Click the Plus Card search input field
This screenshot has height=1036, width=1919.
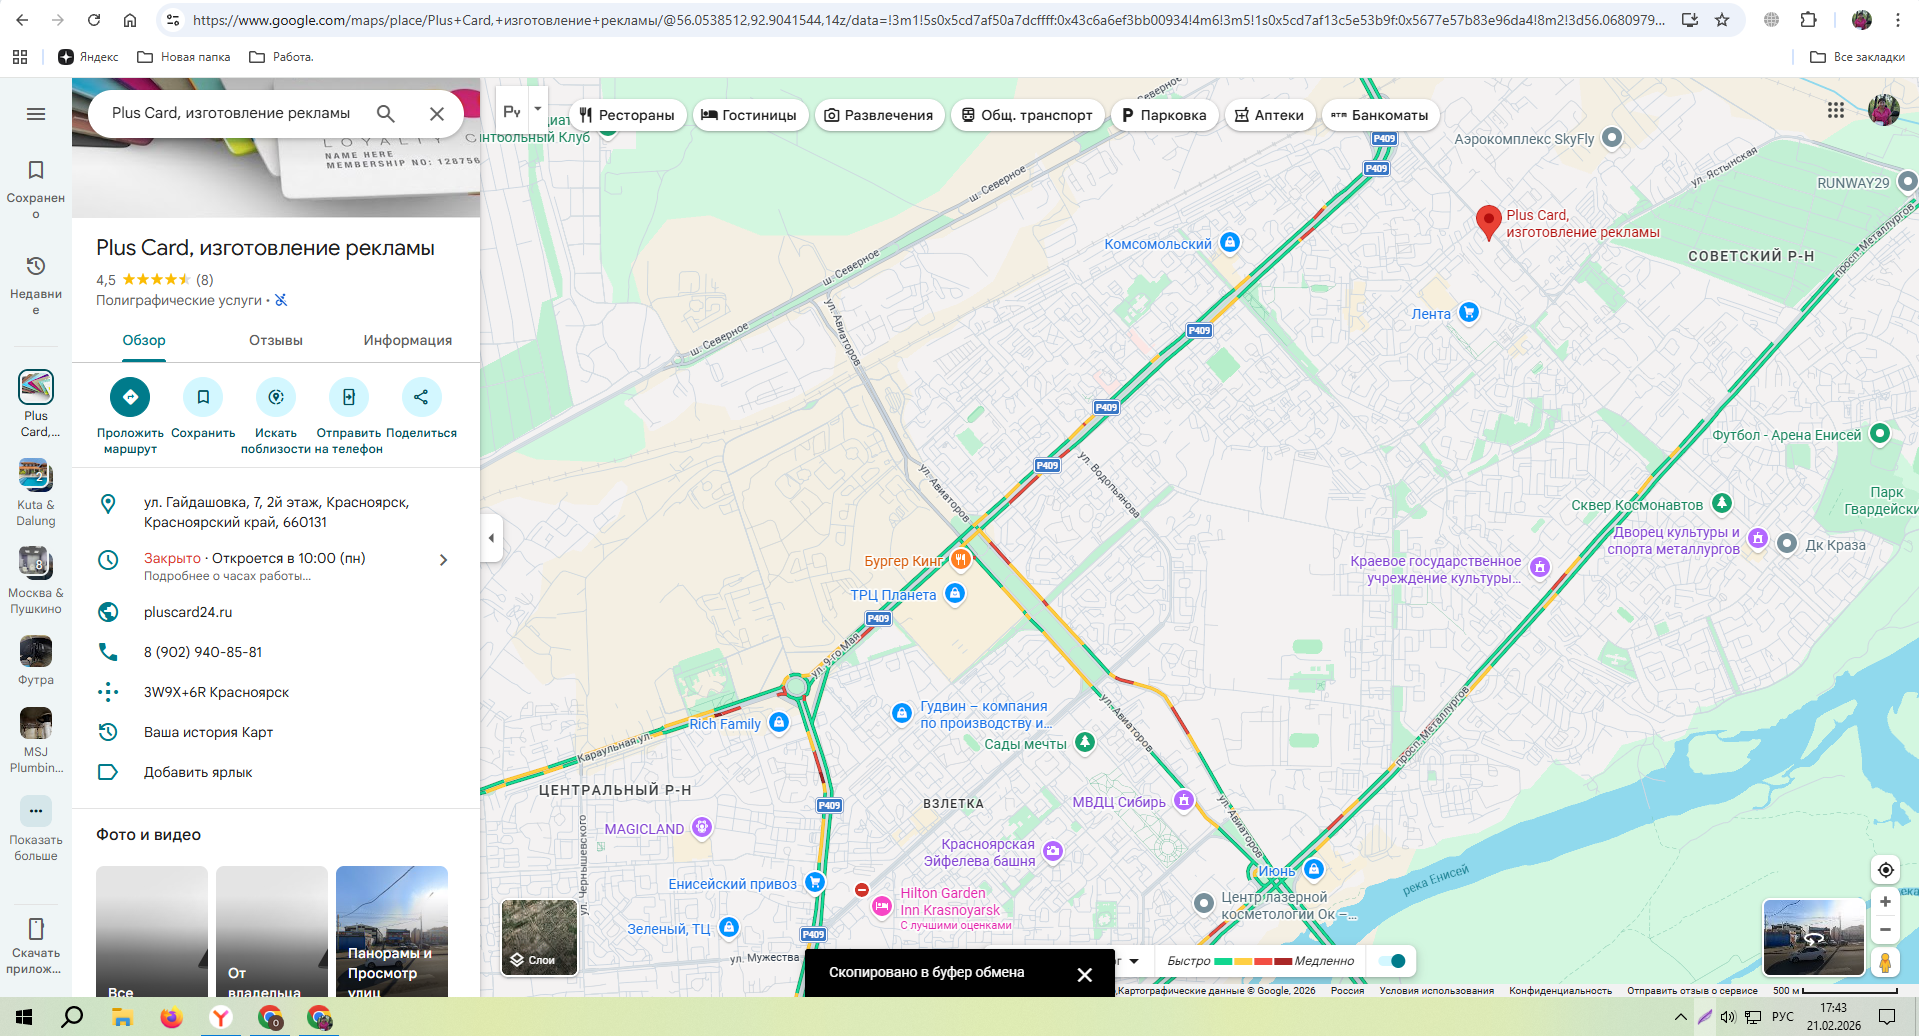[x=231, y=114]
